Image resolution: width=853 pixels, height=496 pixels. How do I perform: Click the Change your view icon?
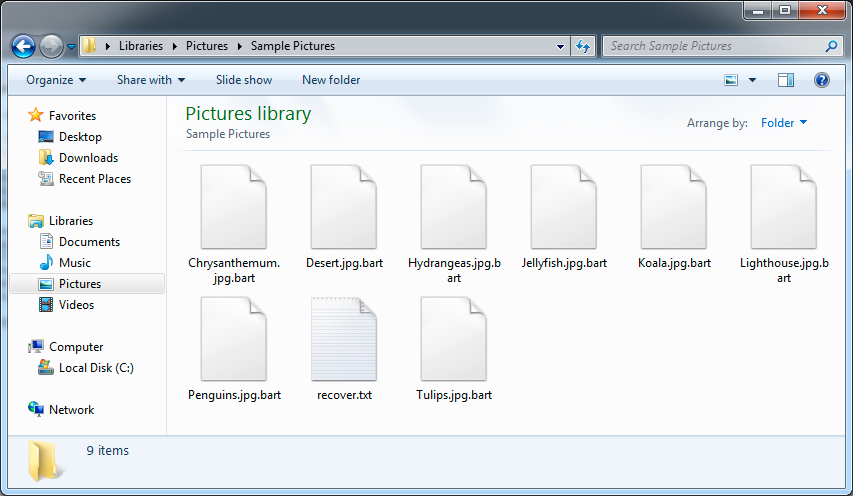pos(731,80)
